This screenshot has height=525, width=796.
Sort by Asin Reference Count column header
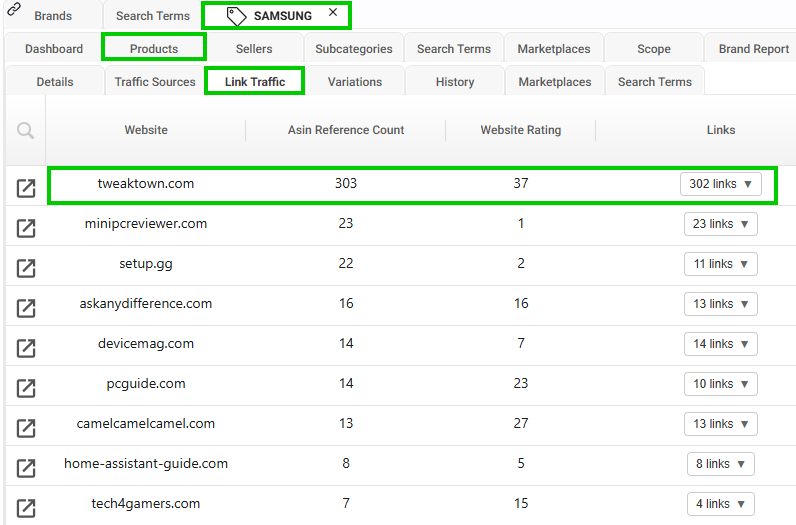[x=346, y=130]
